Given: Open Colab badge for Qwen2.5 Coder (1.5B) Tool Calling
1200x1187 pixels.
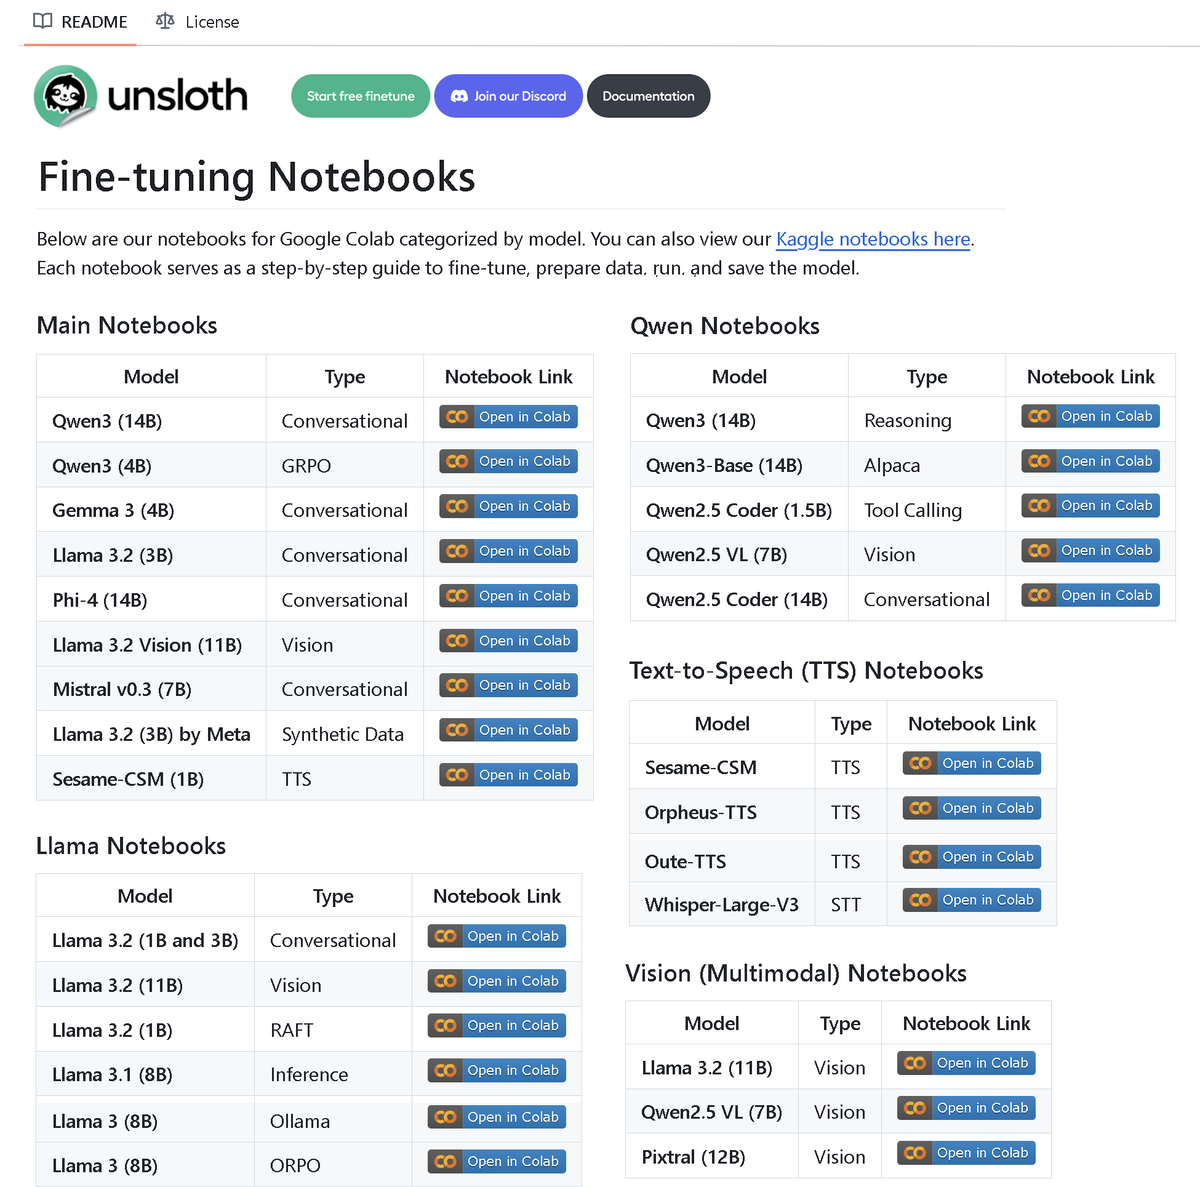Looking at the screenshot, I should pos(1090,506).
